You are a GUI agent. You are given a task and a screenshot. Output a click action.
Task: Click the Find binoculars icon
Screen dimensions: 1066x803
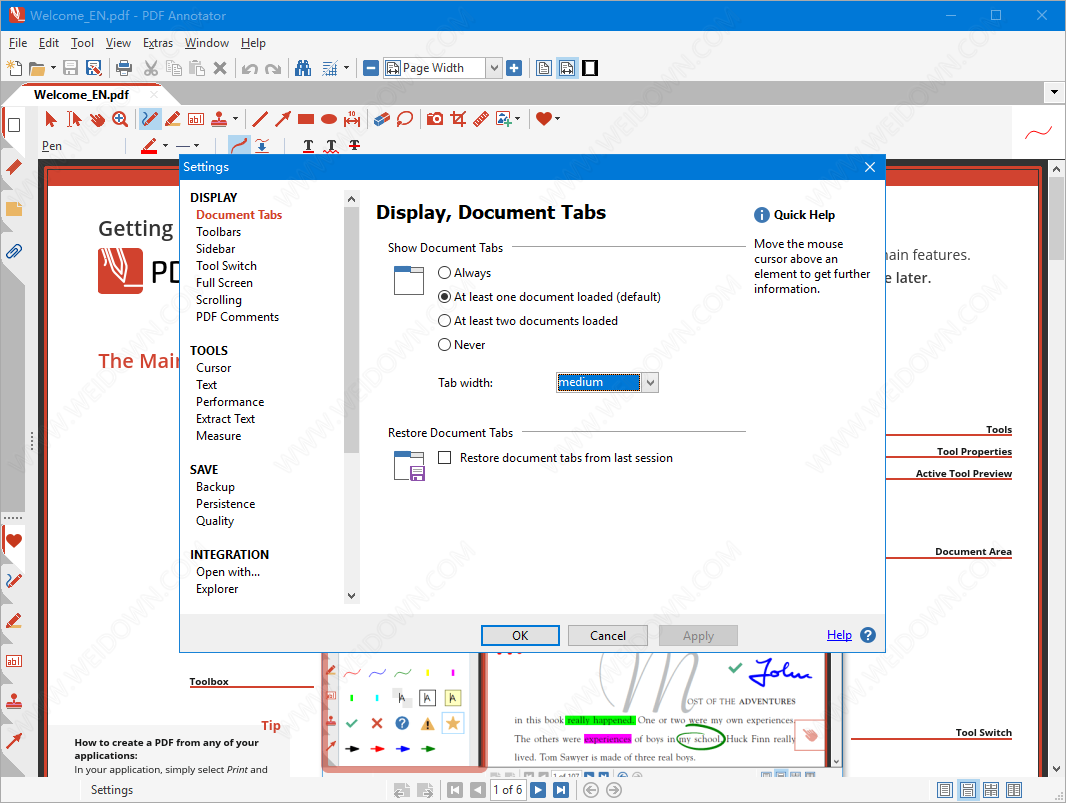pos(303,68)
